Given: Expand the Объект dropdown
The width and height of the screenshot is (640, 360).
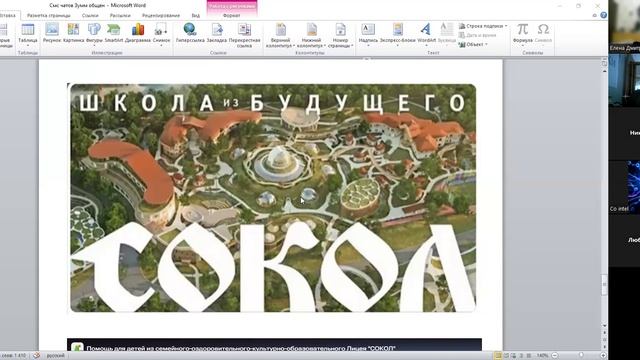Looking at the screenshot, I should pyautogui.click(x=486, y=44).
